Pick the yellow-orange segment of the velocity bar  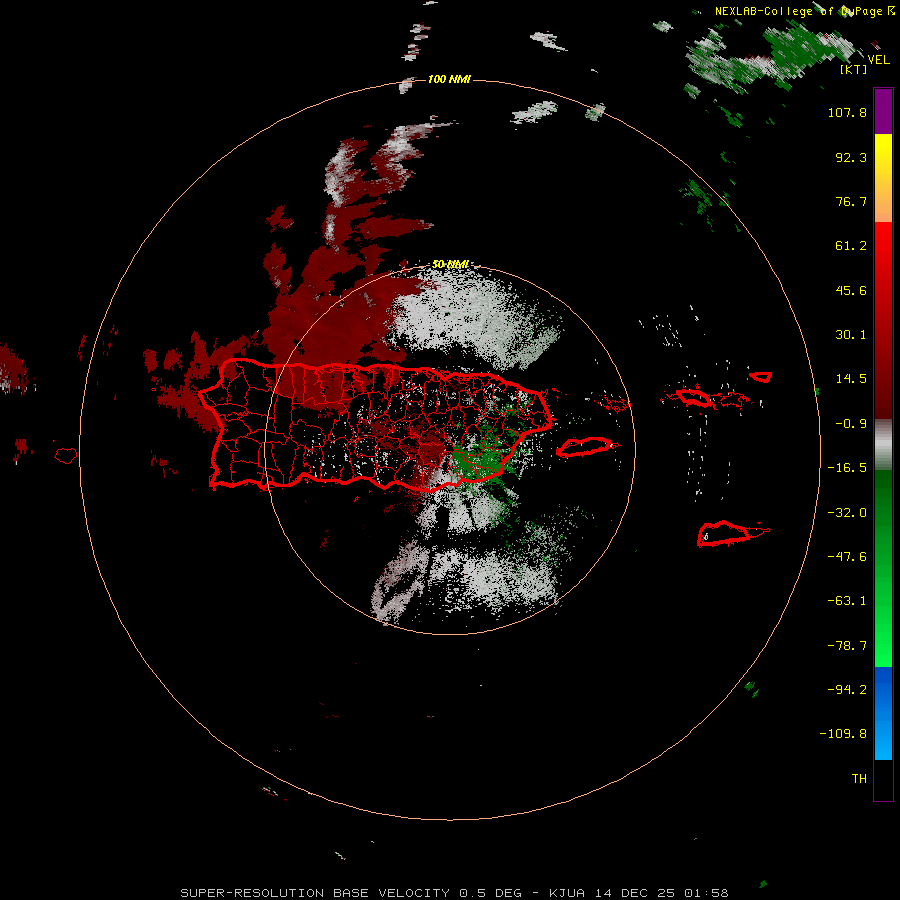click(883, 178)
